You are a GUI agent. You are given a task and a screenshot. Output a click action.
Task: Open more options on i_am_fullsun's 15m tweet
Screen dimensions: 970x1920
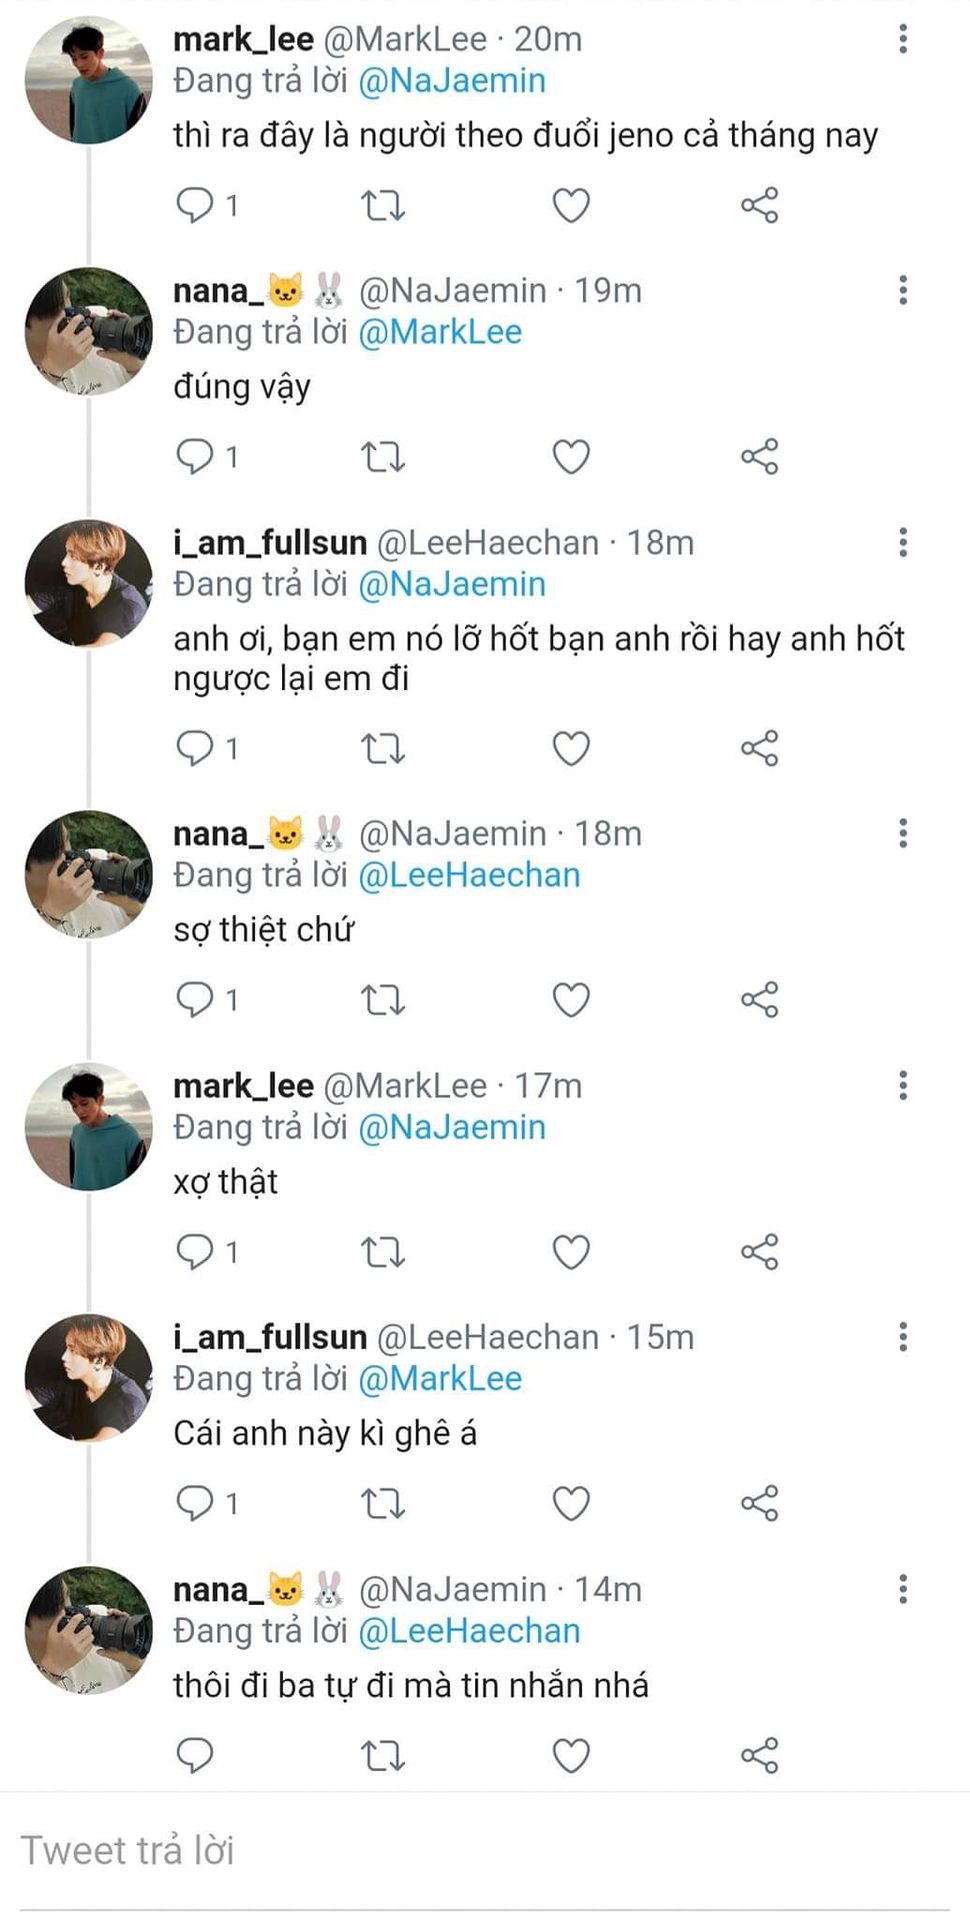[x=903, y=1337]
